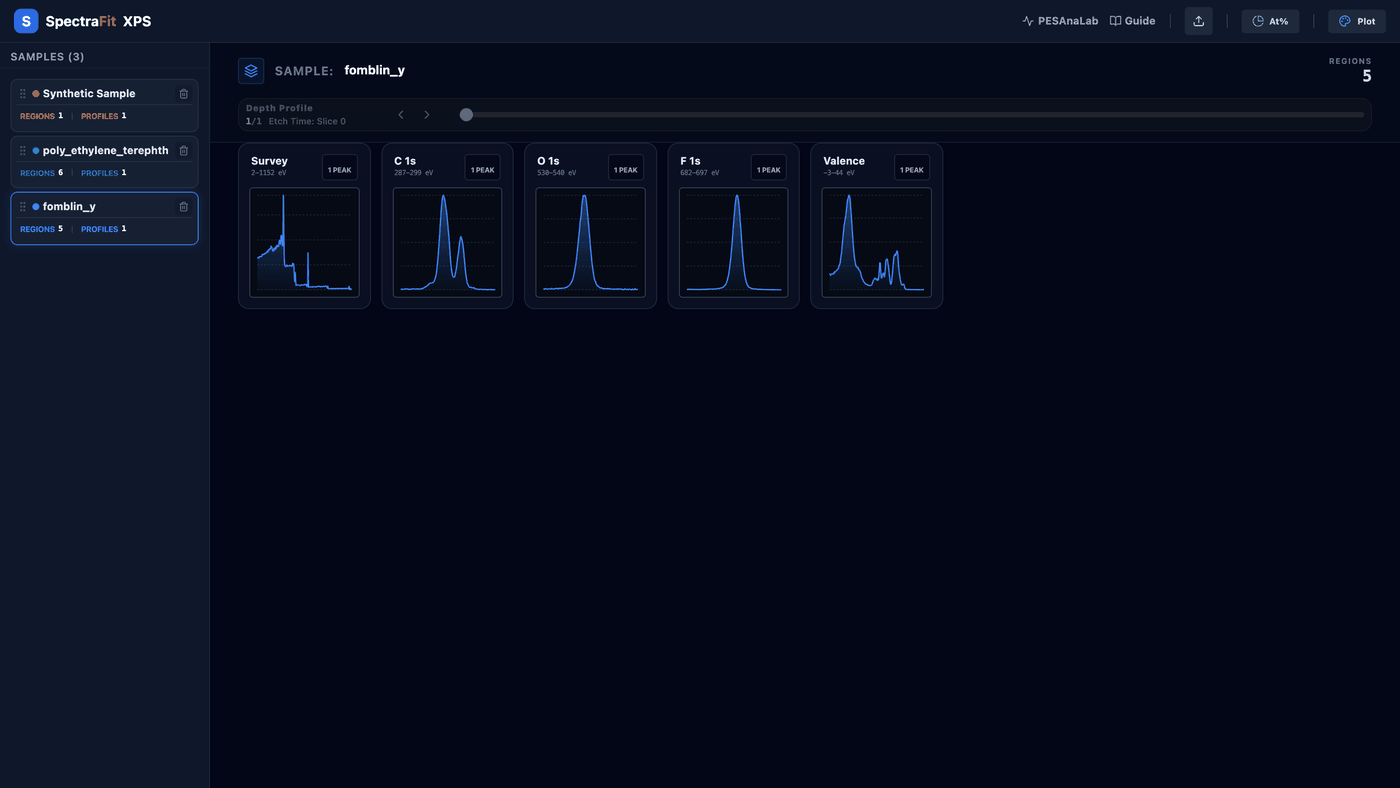1400x788 pixels.
Task: Click the SpectraFit S logo icon
Action: pos(26,21)
